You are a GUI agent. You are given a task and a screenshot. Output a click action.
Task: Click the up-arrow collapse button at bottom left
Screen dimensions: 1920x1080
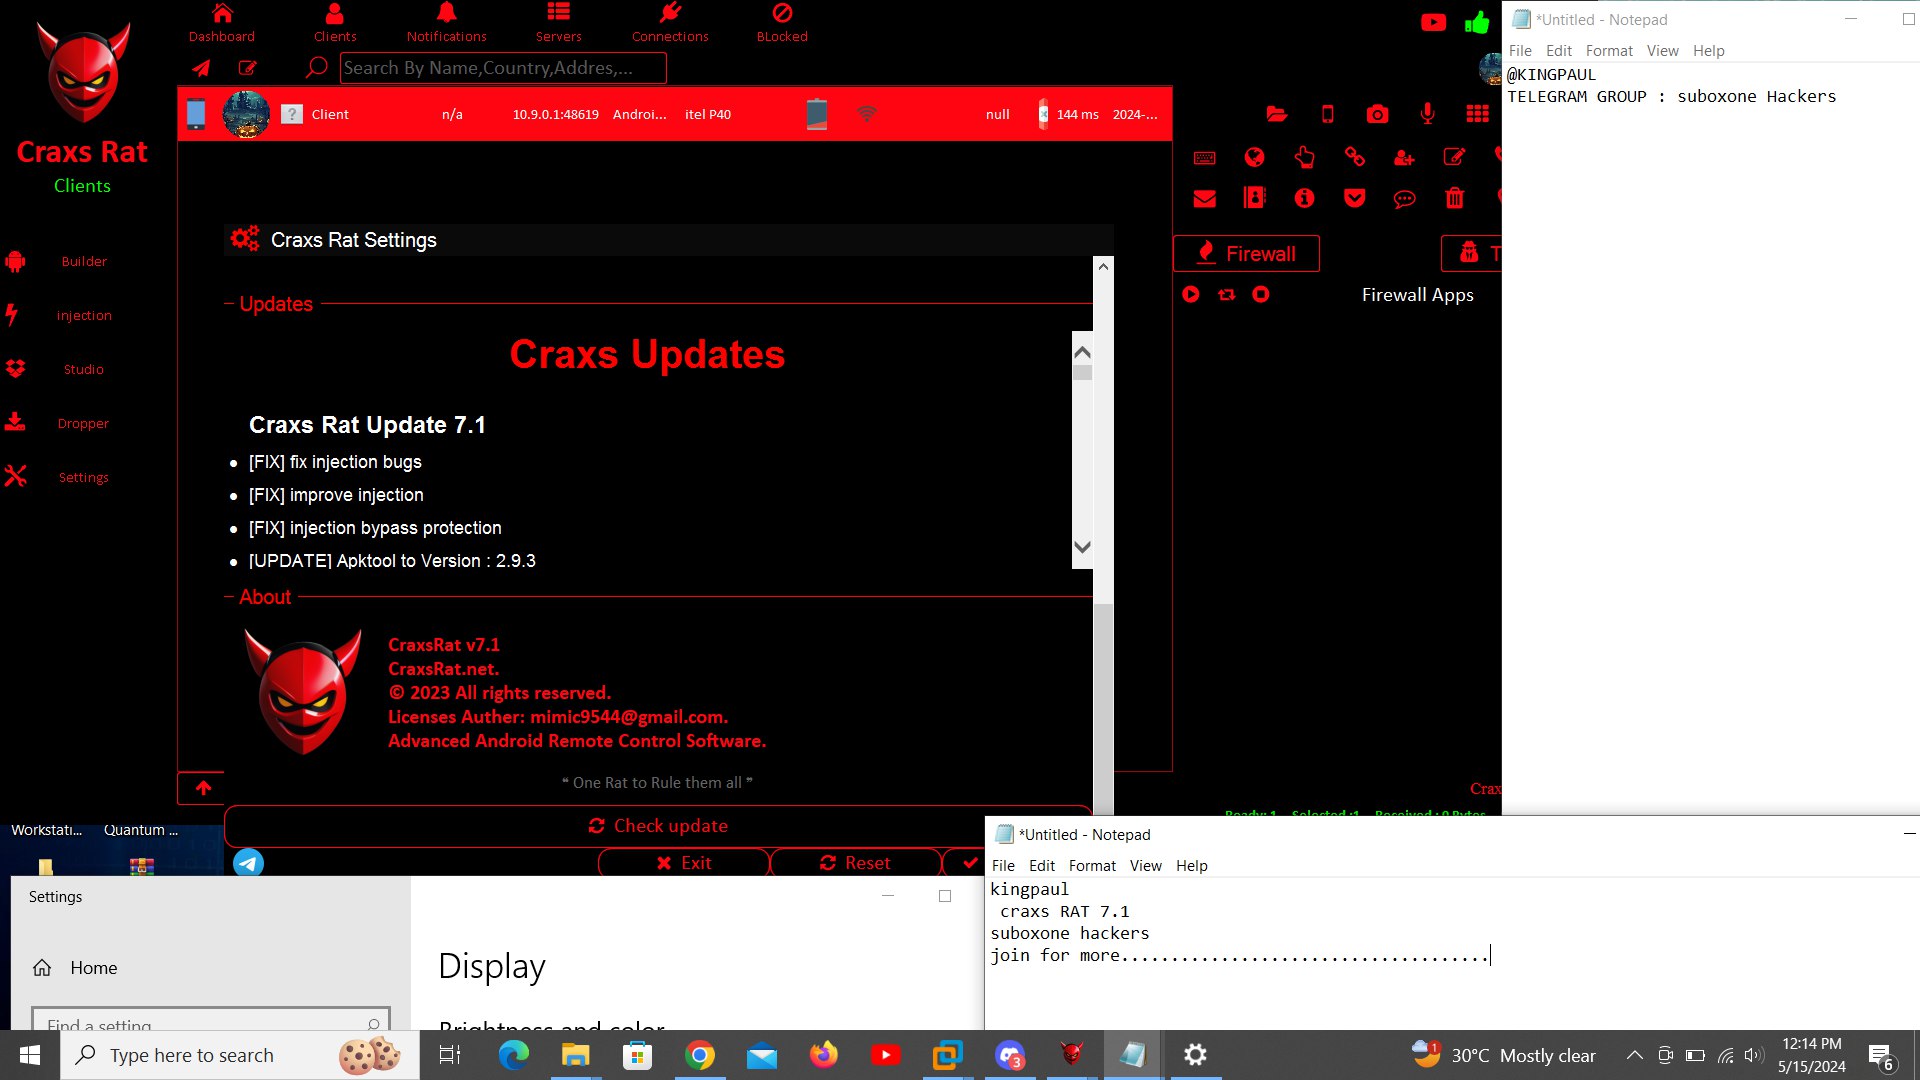203,788
